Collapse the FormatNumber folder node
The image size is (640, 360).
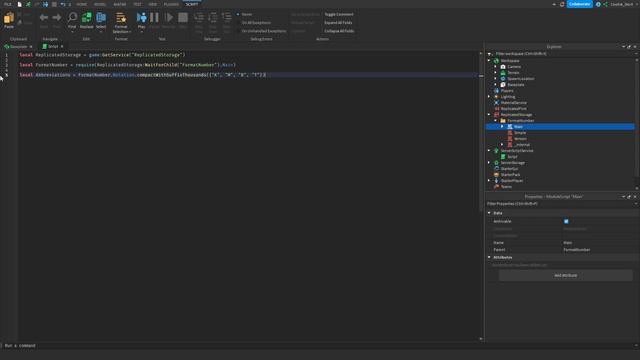pyautogui.click(x=496, y=121)
